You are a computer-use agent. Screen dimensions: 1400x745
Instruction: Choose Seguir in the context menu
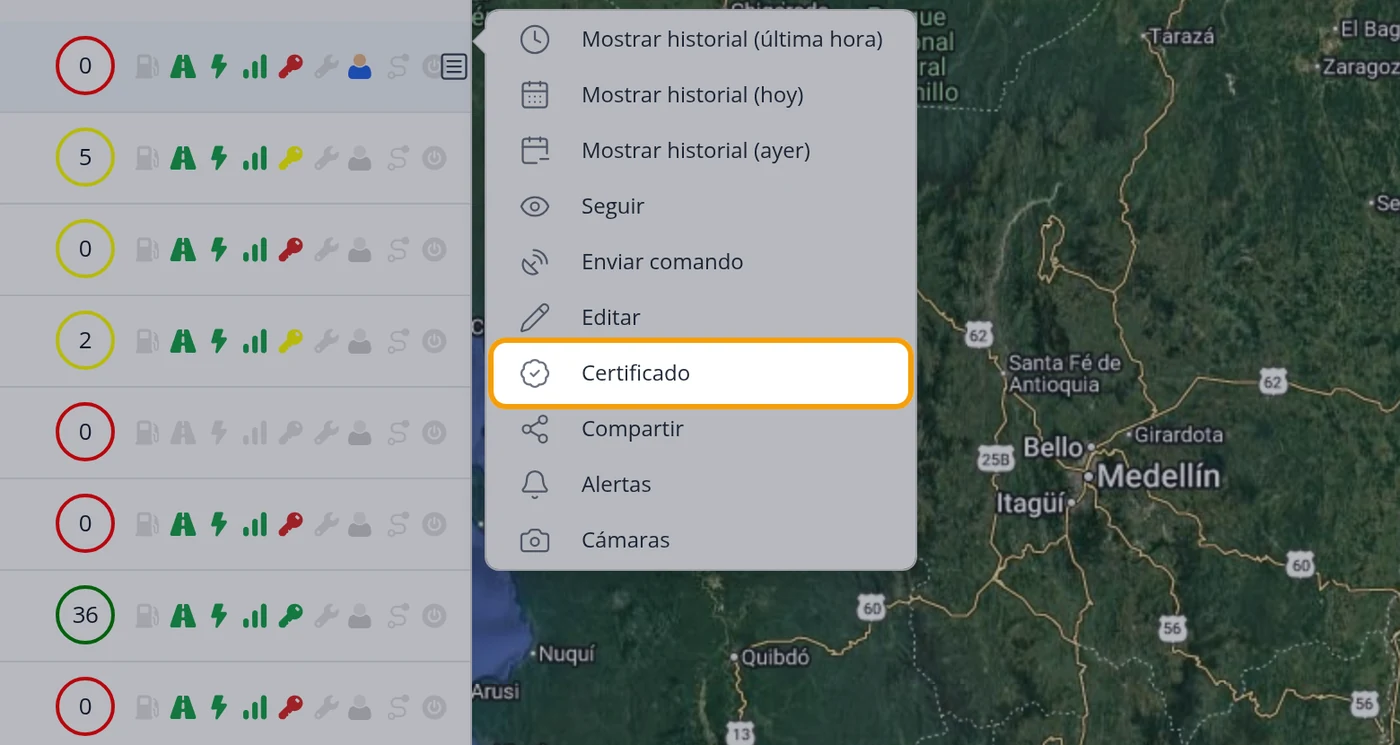701,206
